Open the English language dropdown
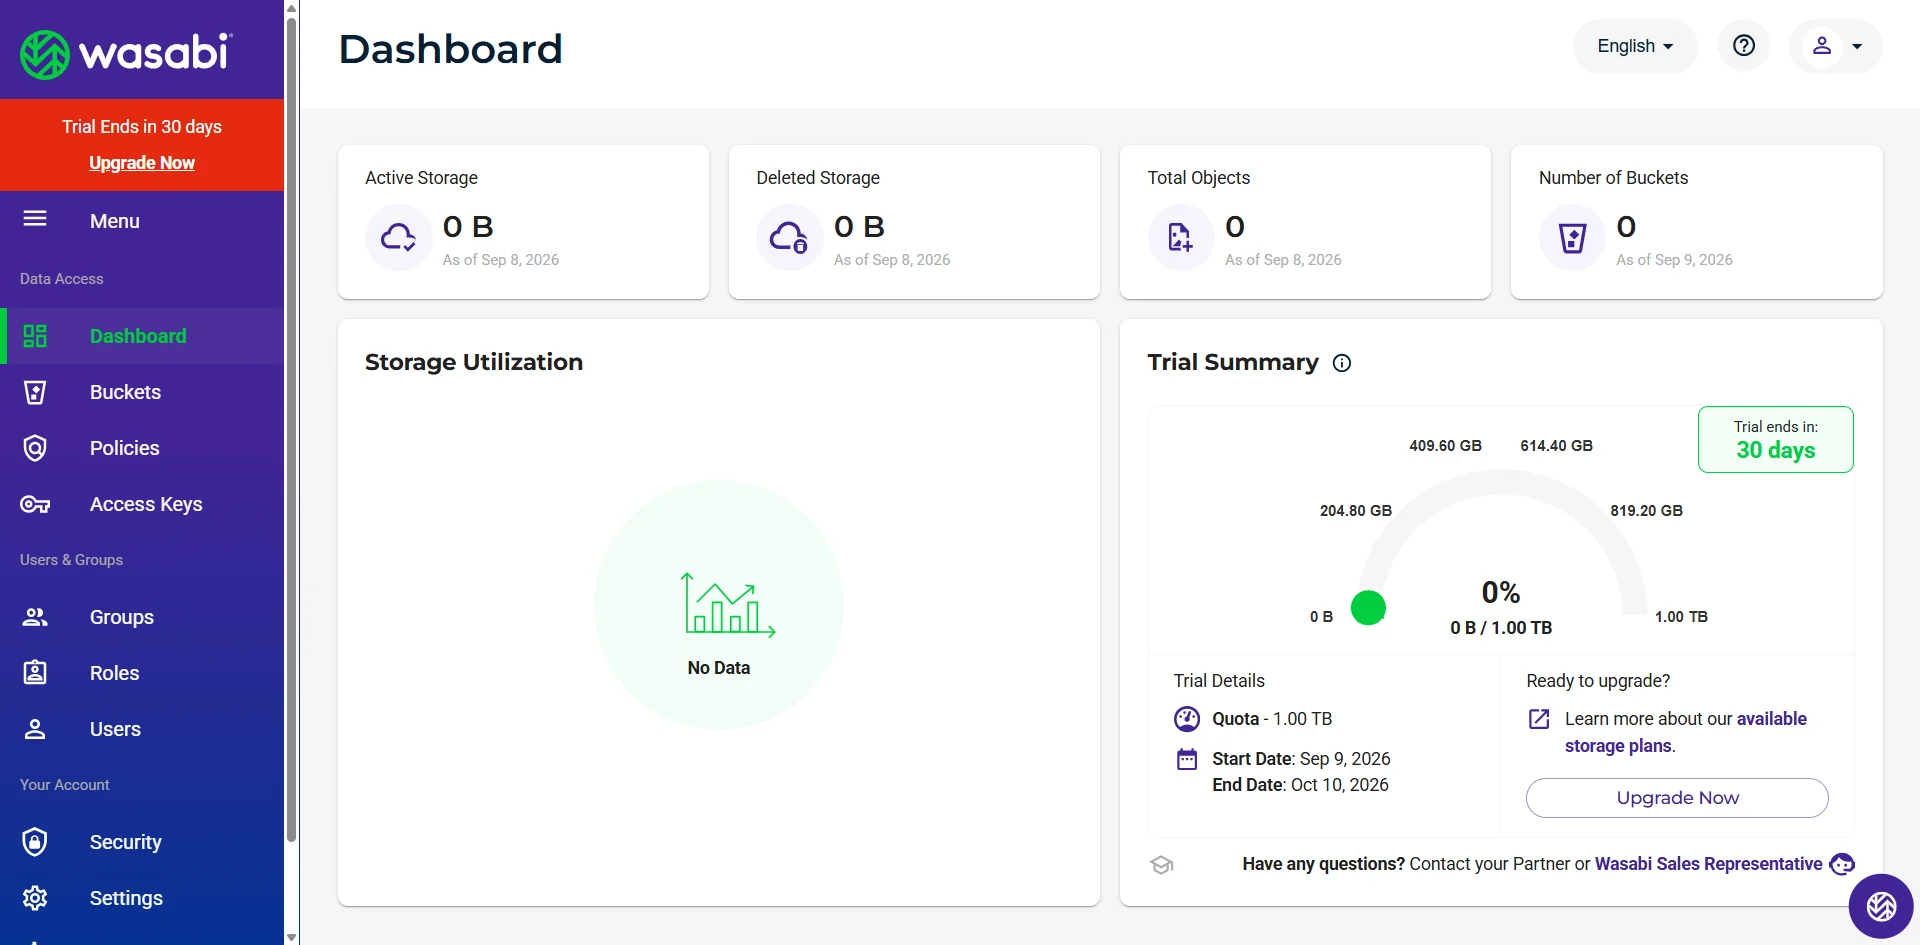This screenshot has height=945, width=1920. (x=1635, y=46)
